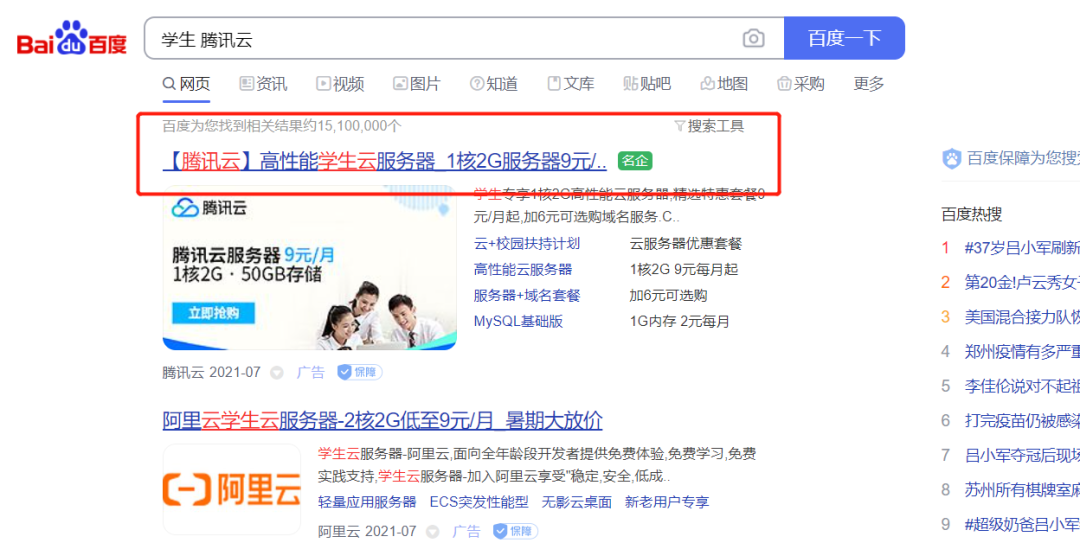
Task: Open the 腾讯云服务器 9元/月 ad image
Action: click(x=309, y=268)
